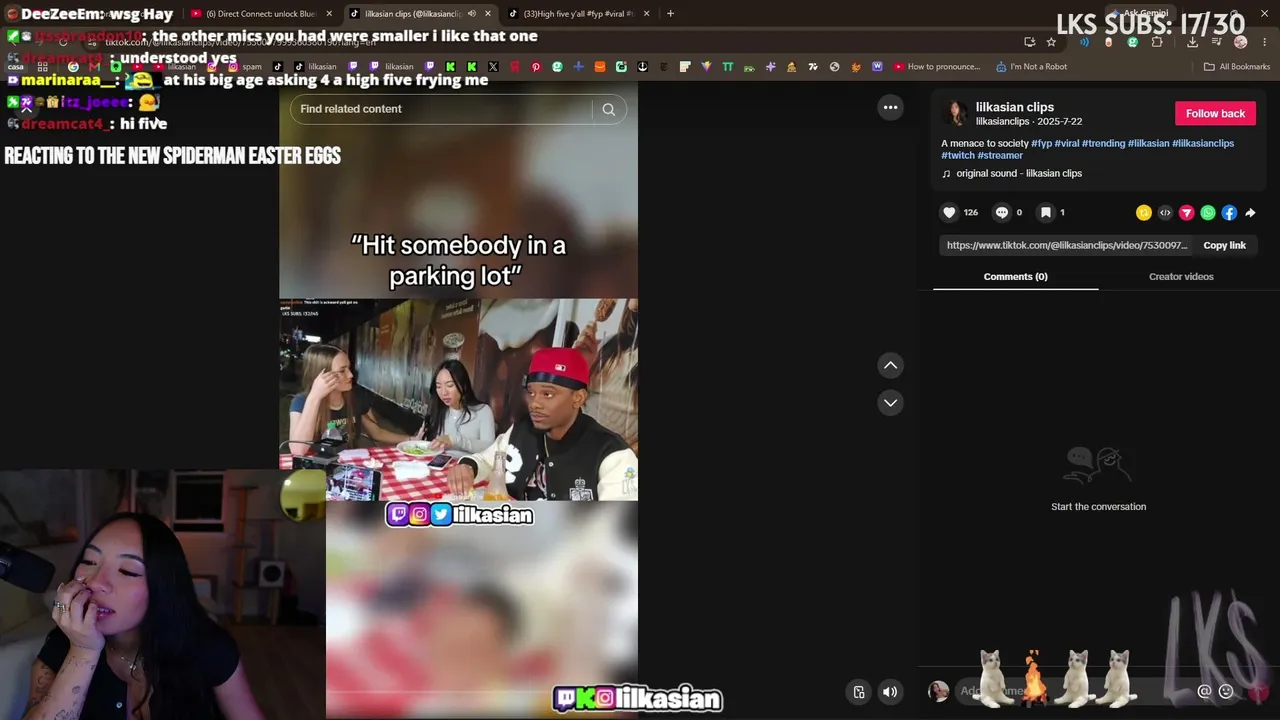Viewport: 1280px width, 720px height.
Task: Expand the All Bookmarks folder
Action: (1237, 67)
